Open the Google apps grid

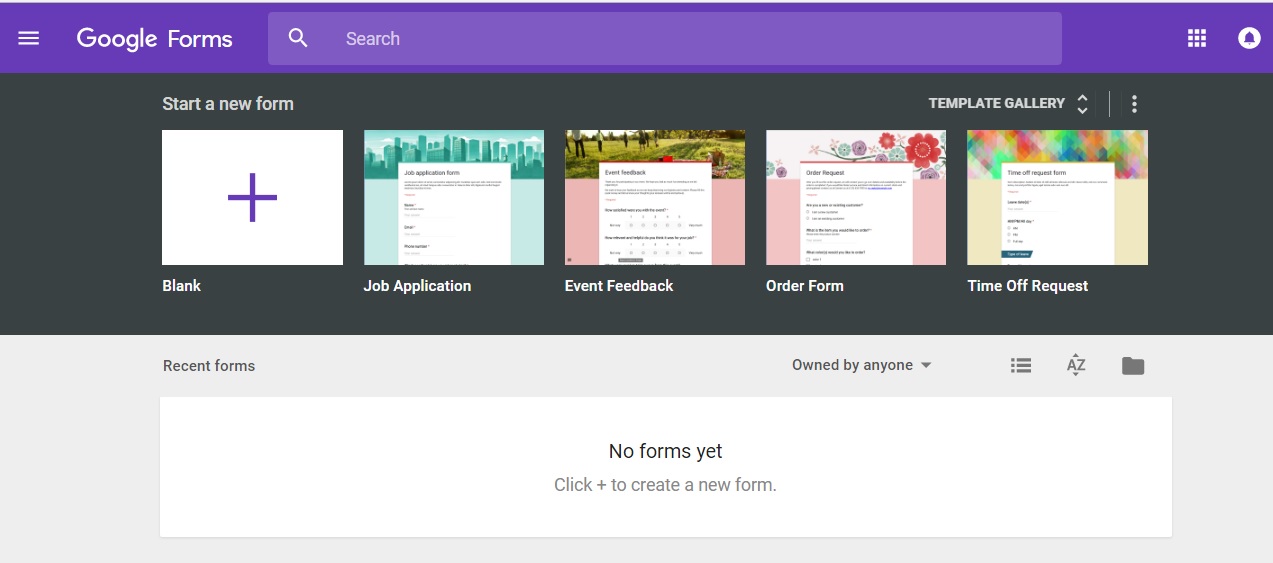[1197, 38]
